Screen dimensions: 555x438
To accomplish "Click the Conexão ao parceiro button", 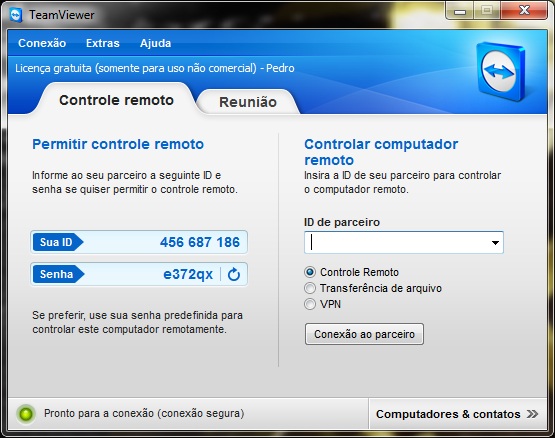I will tap(364, 334).
